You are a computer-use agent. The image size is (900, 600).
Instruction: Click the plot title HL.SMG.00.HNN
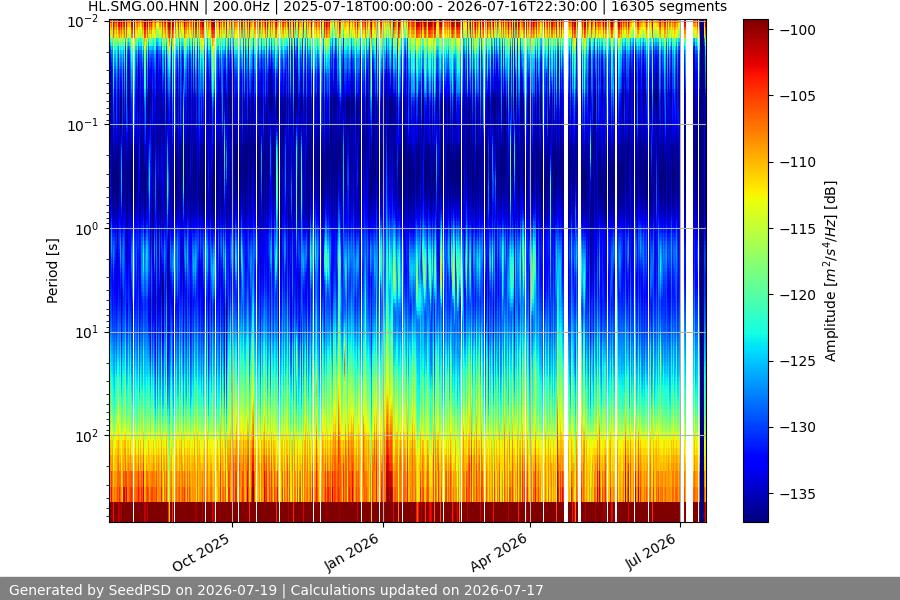tap(143, 7)
